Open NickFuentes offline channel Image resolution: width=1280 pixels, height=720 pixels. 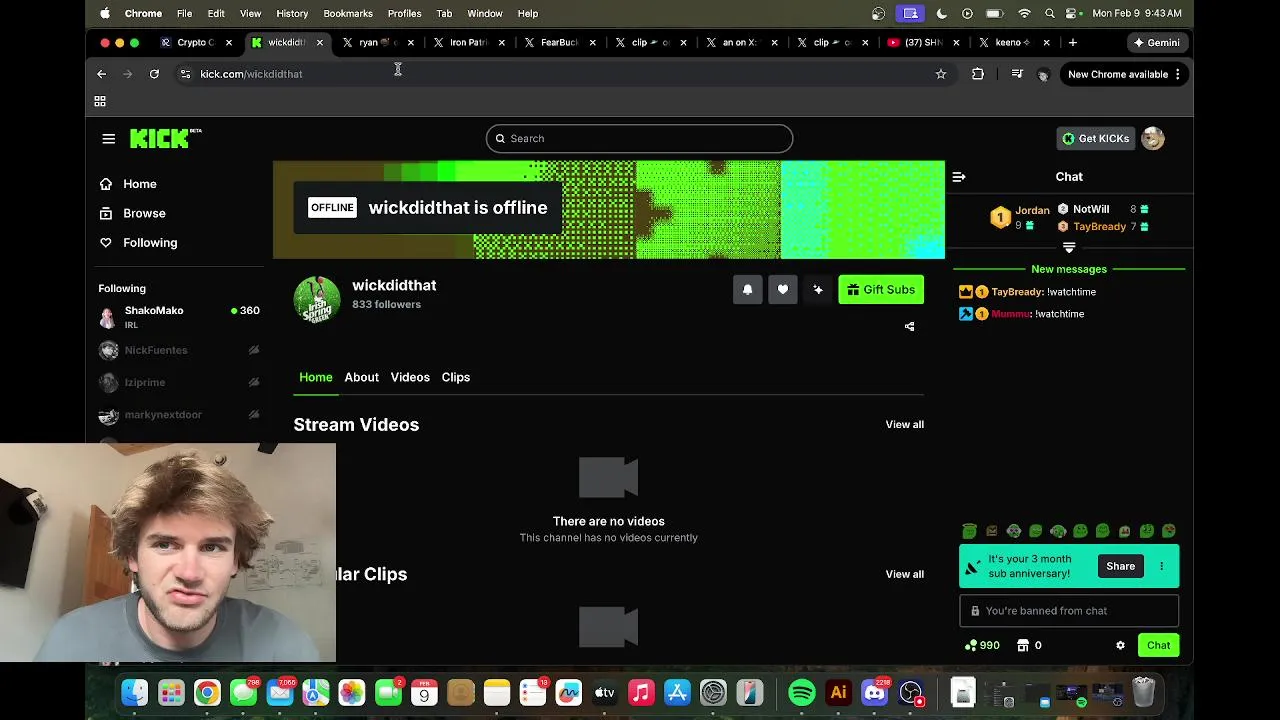[179, 350]
